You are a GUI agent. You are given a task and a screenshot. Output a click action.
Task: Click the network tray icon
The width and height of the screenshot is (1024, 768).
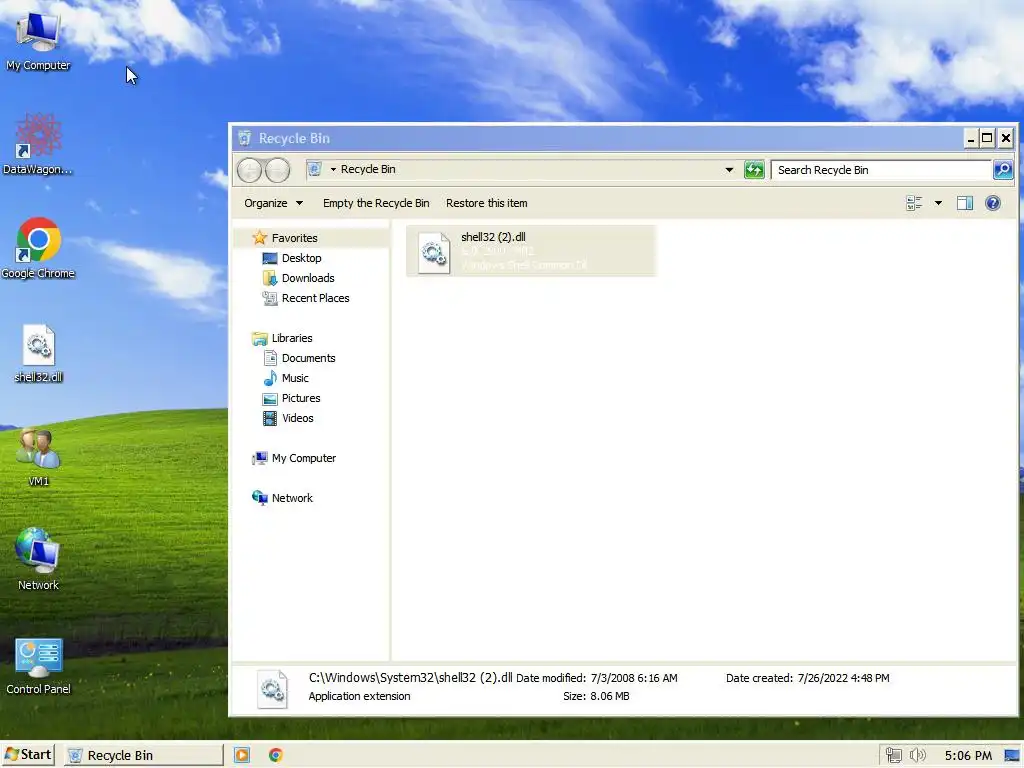(x=893, y=756)
